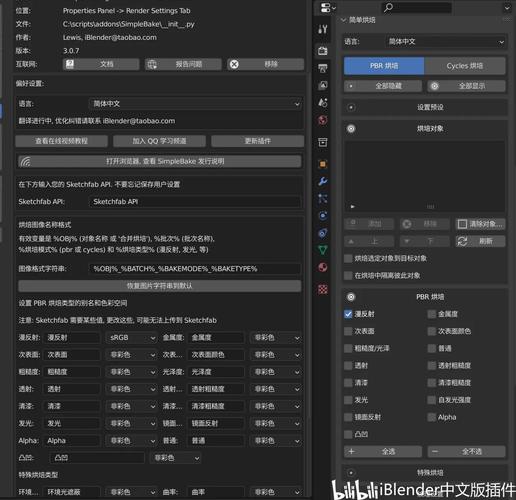Image resolution: width=516 pixels, height=500 pixels.
Task: Click the 图像格式字符串 format string field
Action: [195, 269]
